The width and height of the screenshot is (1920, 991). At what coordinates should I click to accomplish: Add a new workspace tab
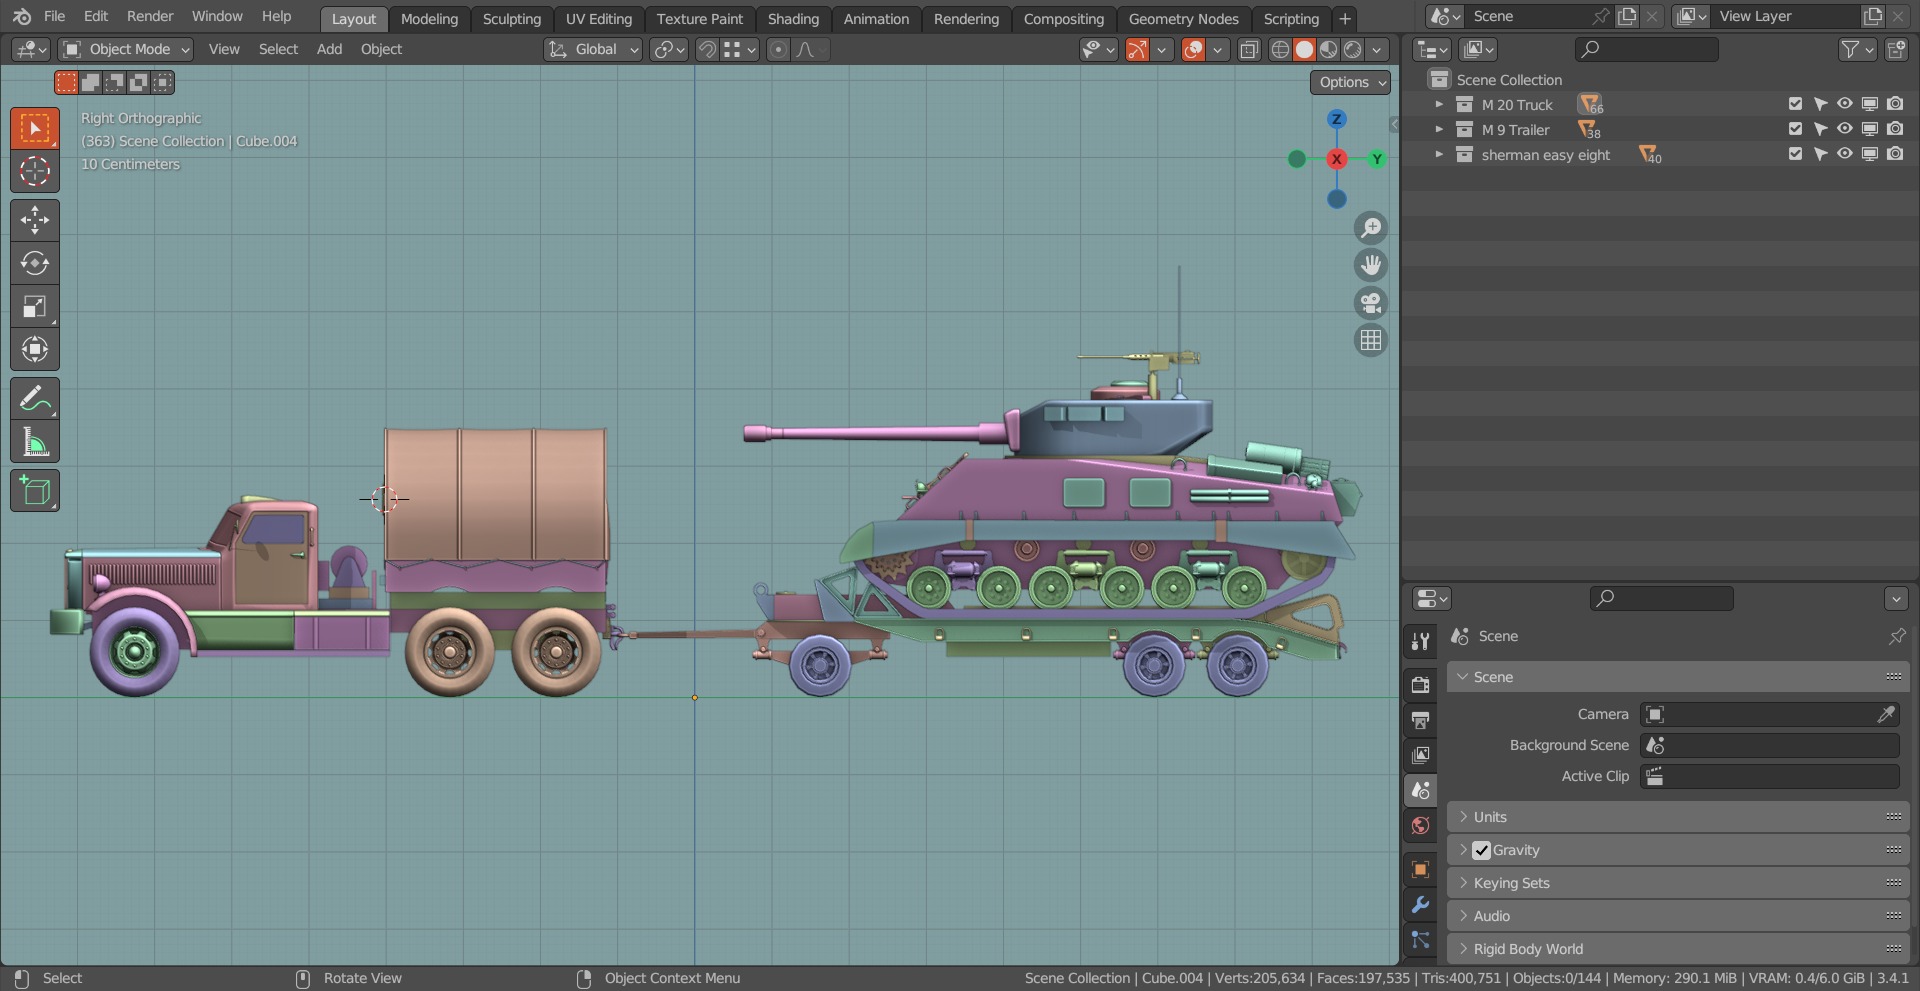coord(1345,19)
